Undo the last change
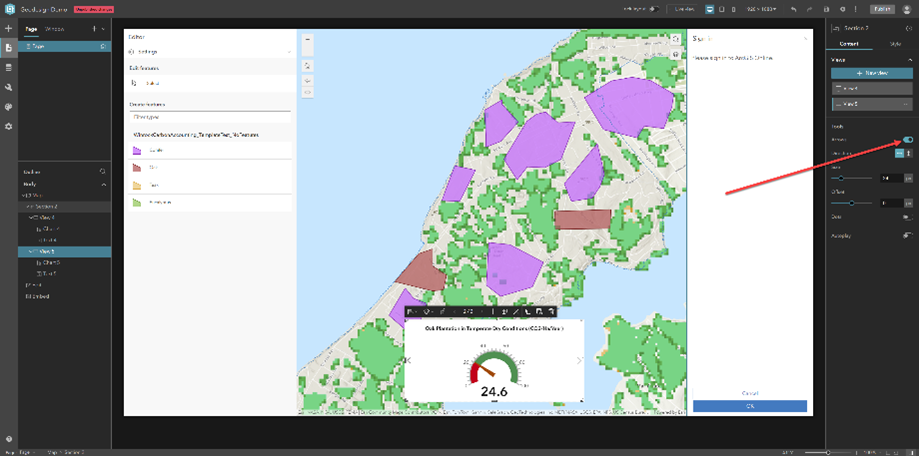The image size is (919, 456). (x=794, y=9)
